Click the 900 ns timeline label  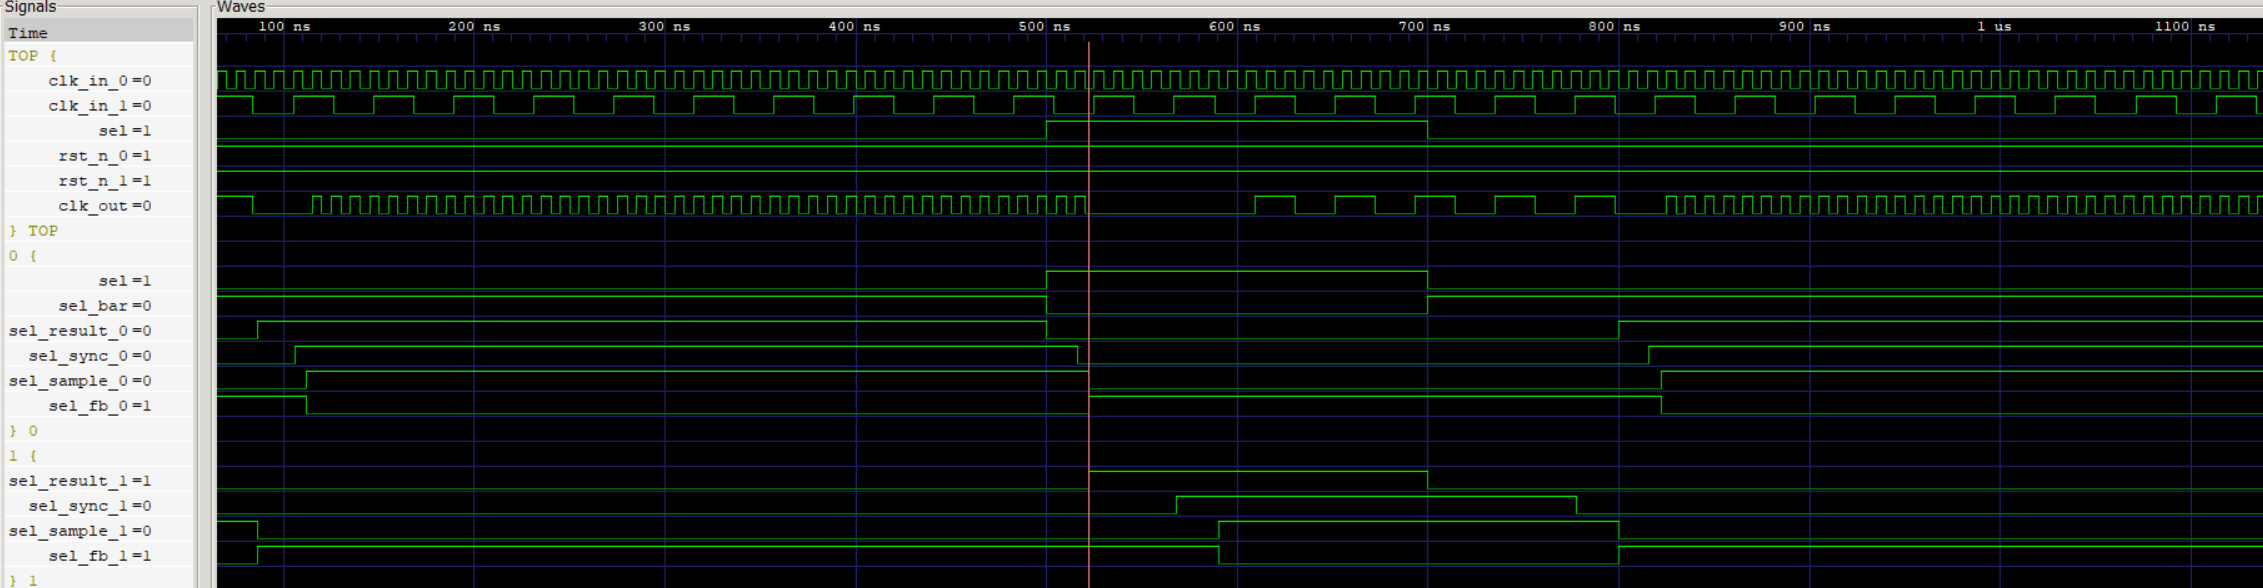click(1804, 27)
